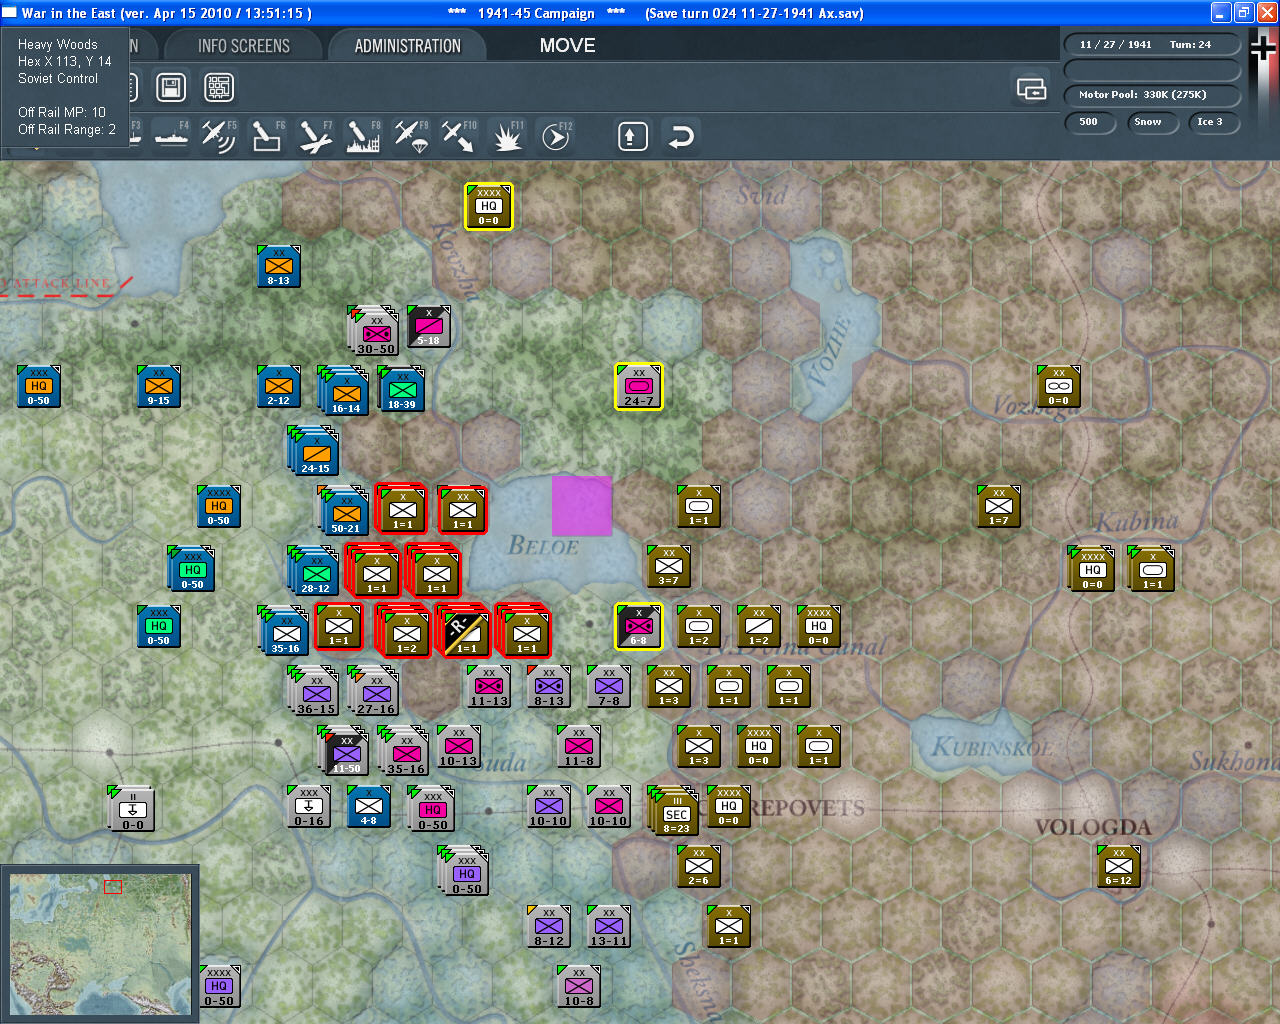Click the F11 explosion icon

point(507,136)
